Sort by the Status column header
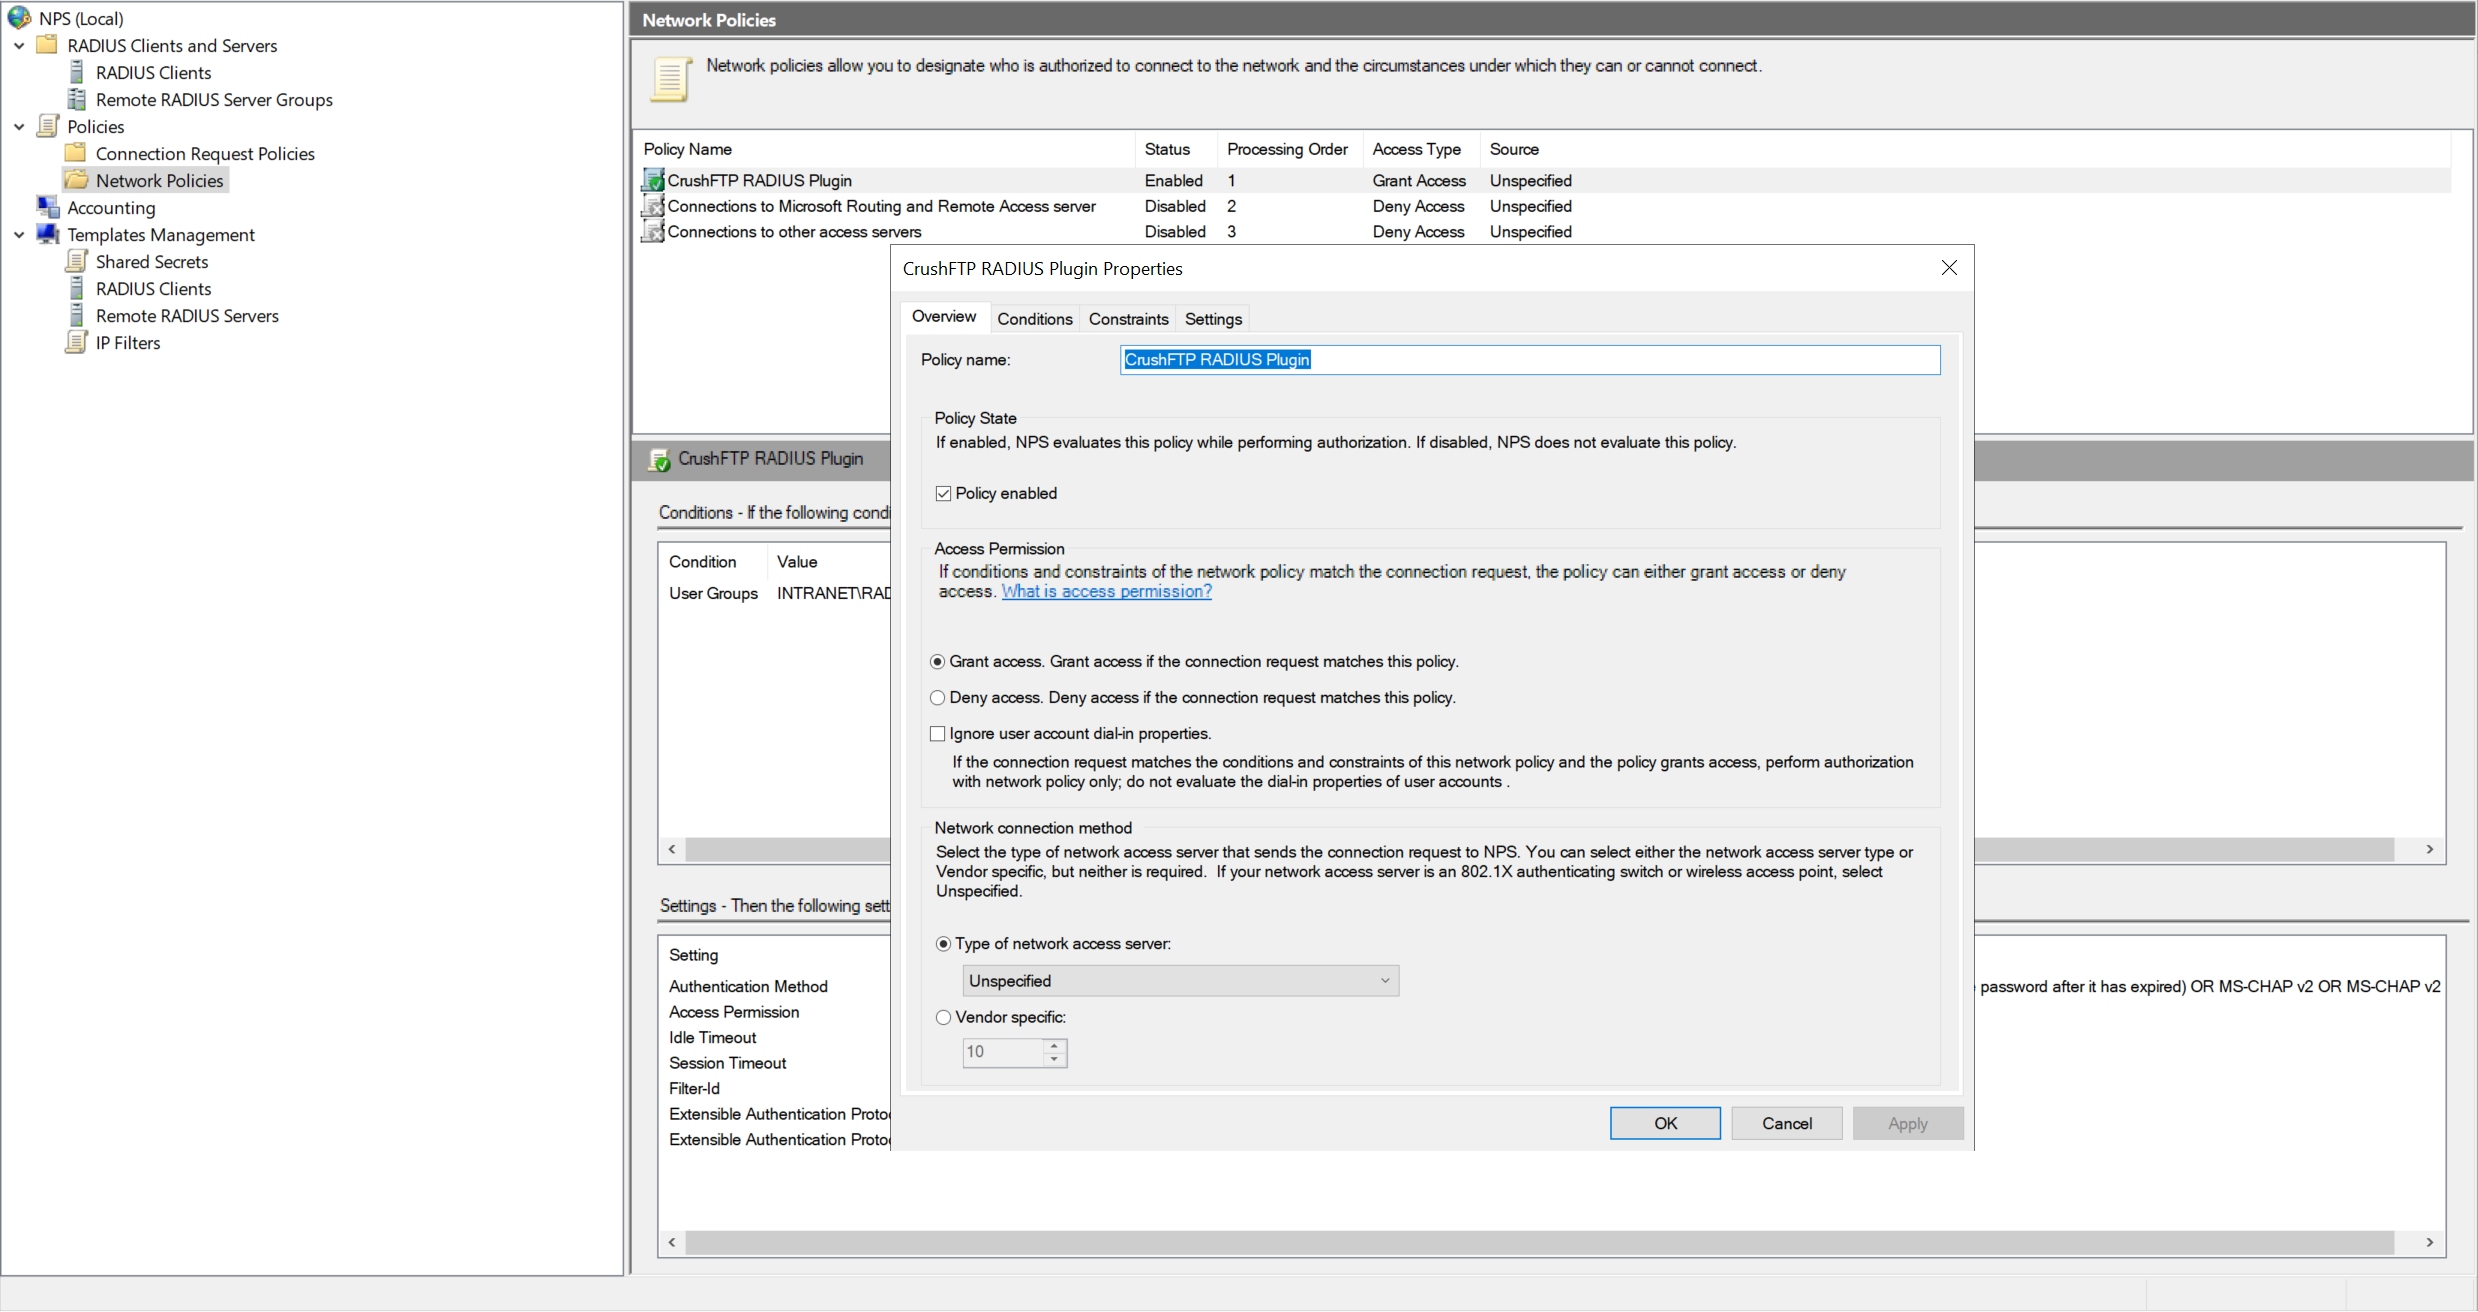The width and height of the screenshot is (2478, 1312). [1176, 149]
